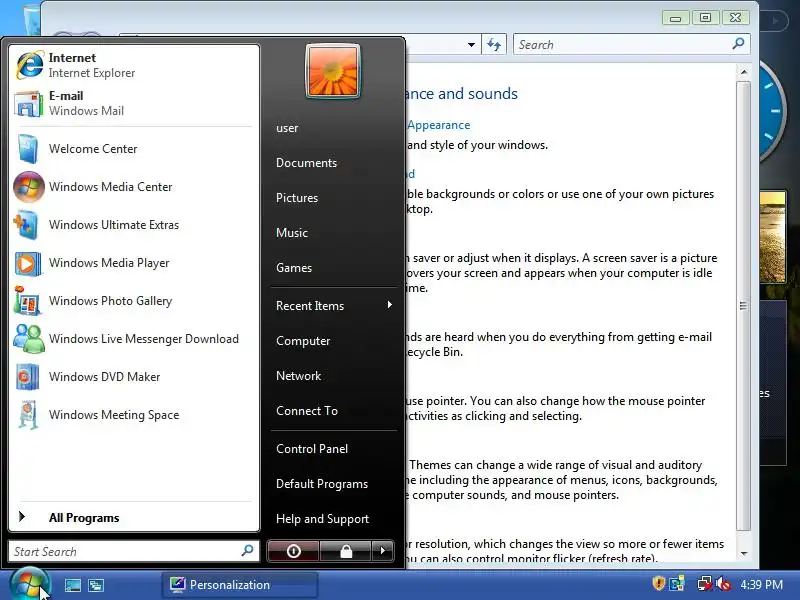Click the refresh button in Personalization window

[x=494, y=45]
